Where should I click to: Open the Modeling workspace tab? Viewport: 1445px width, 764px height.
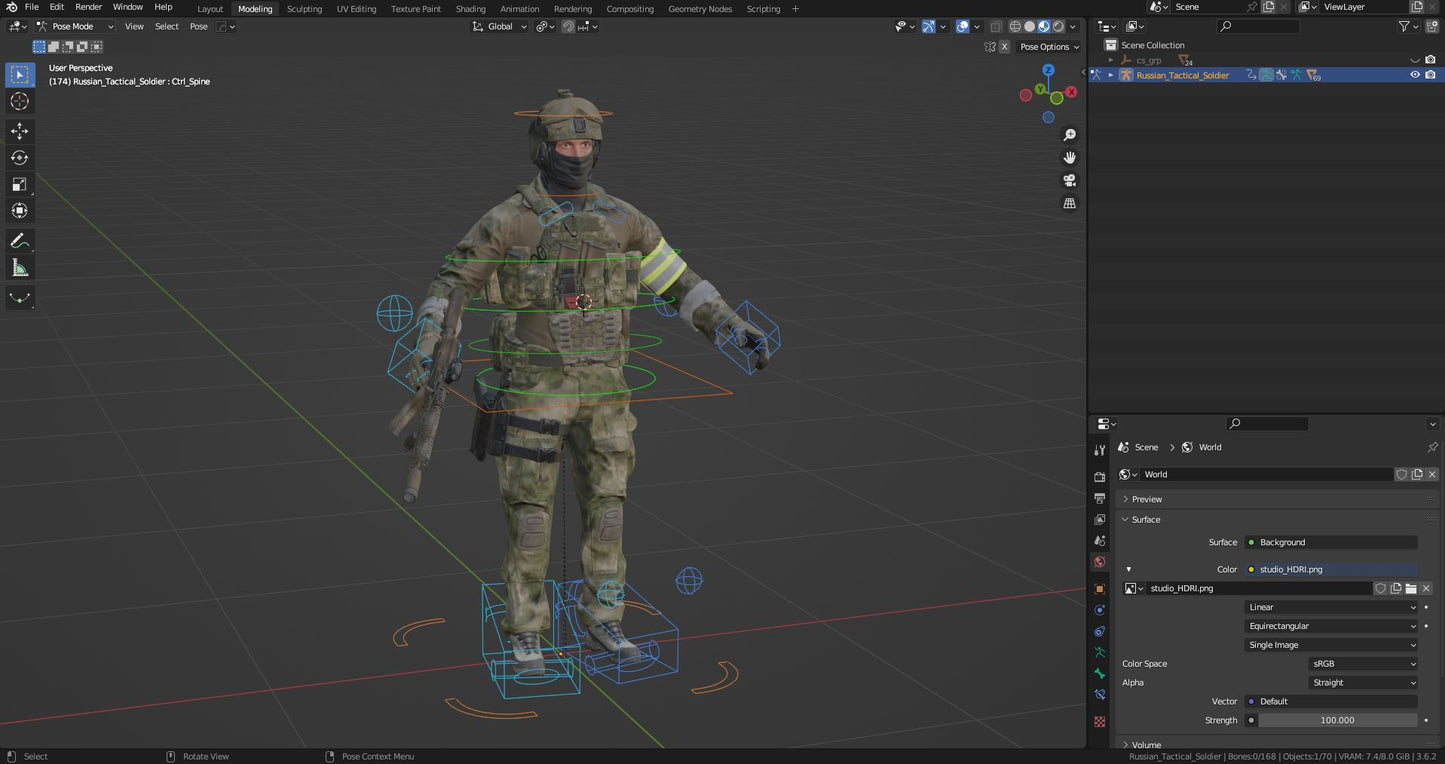255,8
